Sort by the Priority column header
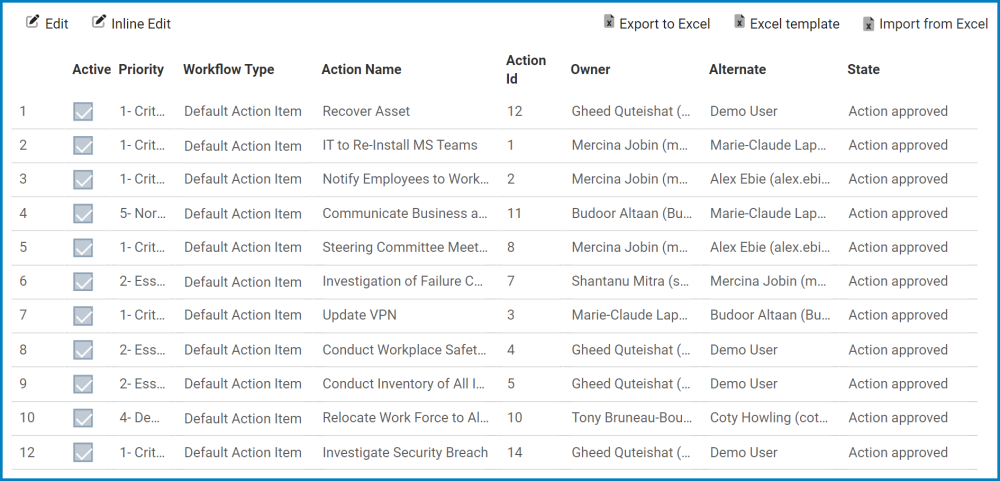 point(141,70)
